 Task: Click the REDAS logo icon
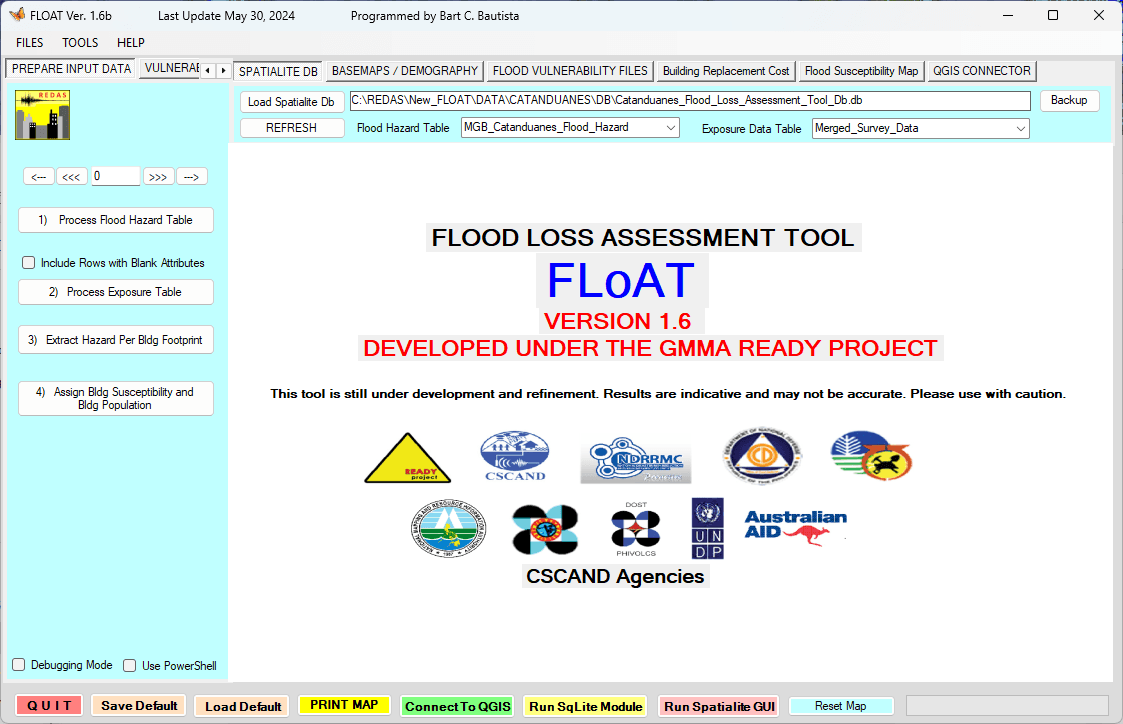(42, 115)
